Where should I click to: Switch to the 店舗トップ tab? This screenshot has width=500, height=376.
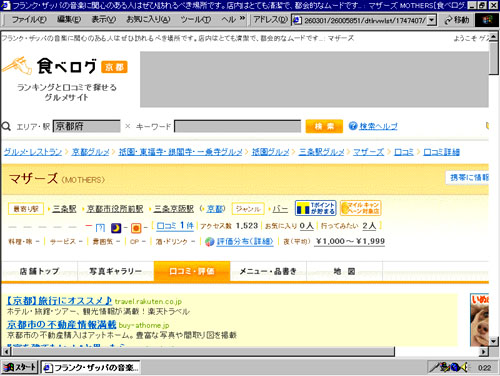coord(39,271)
